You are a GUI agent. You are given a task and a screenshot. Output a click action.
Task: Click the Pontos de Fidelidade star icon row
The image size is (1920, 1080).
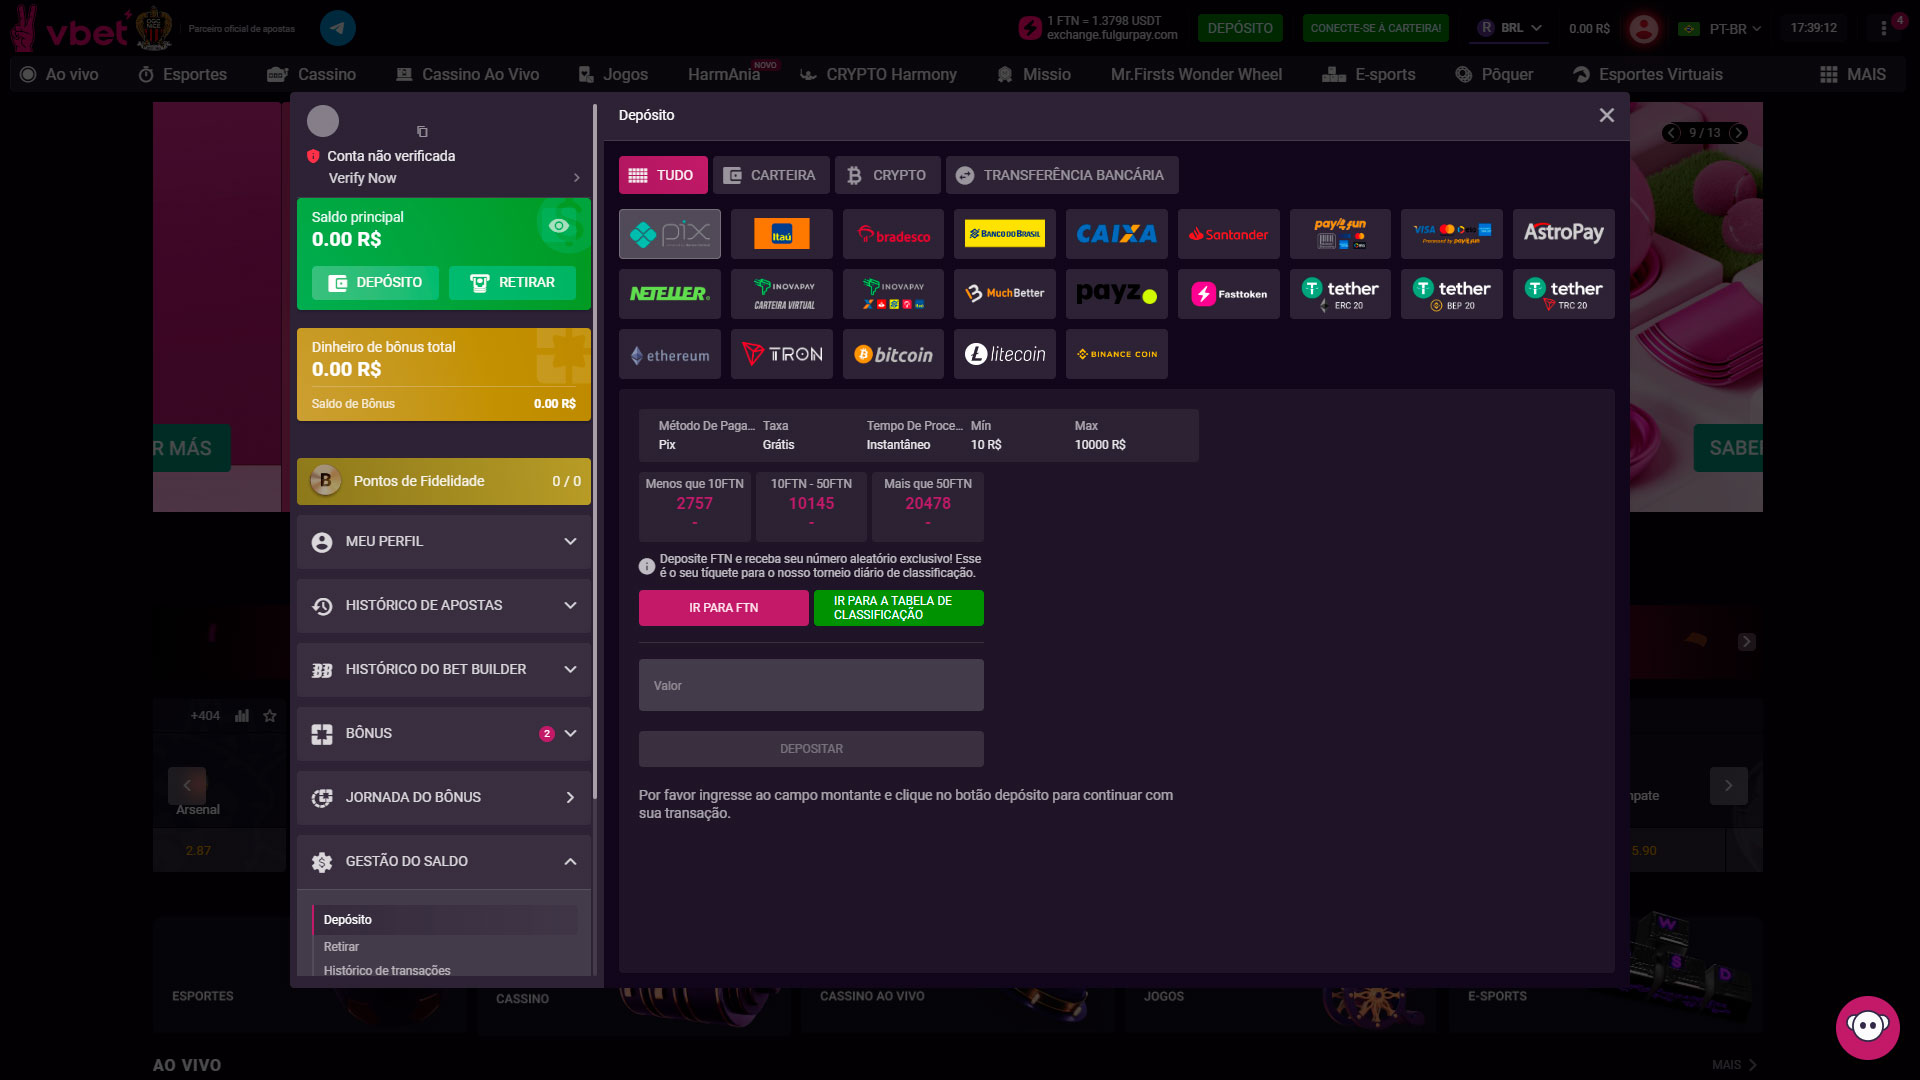[443, 481]
